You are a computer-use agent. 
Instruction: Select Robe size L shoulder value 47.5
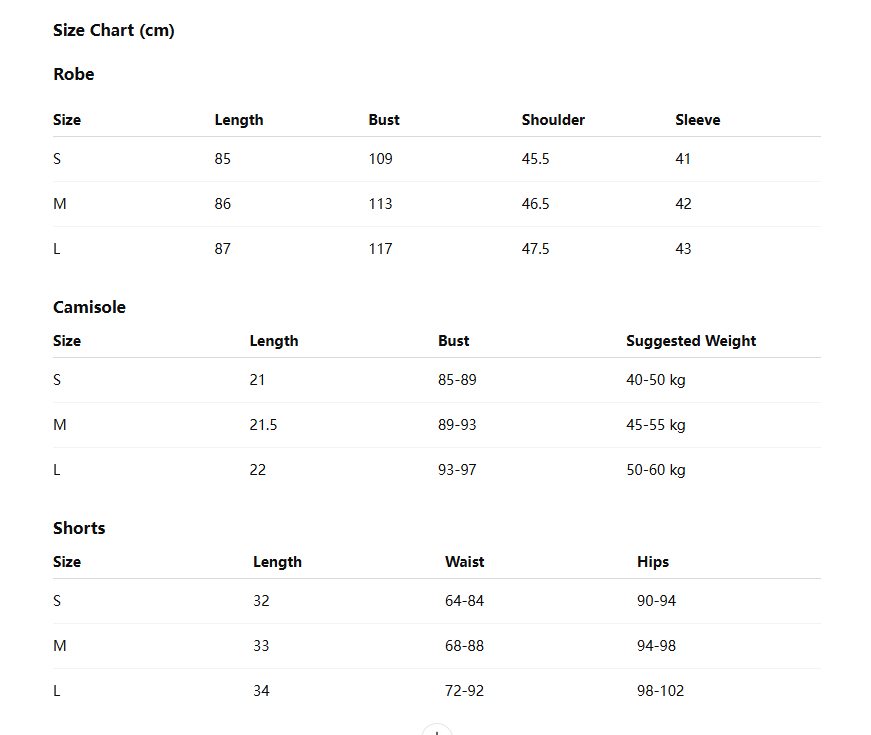(x=535, y=249)
